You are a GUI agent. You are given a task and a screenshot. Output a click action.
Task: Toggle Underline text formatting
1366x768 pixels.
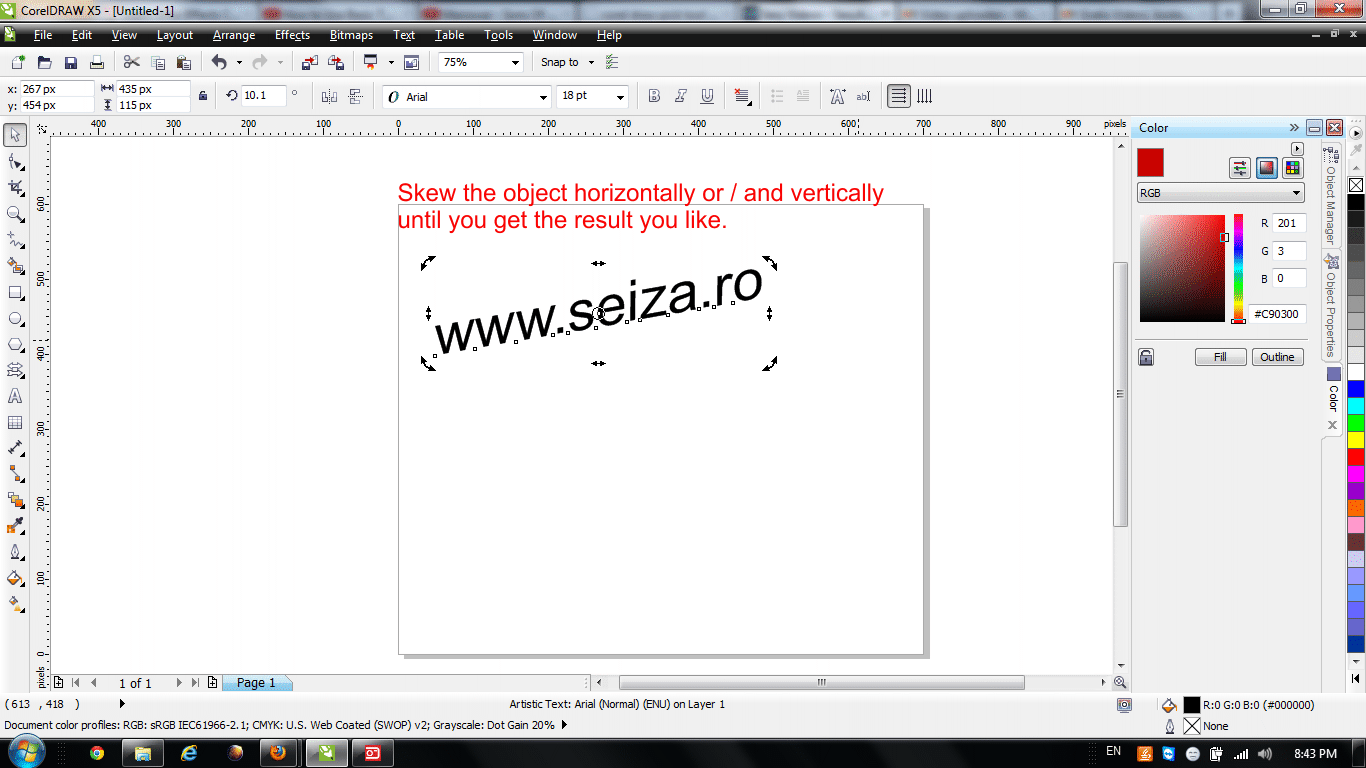(x=707, y=96)
